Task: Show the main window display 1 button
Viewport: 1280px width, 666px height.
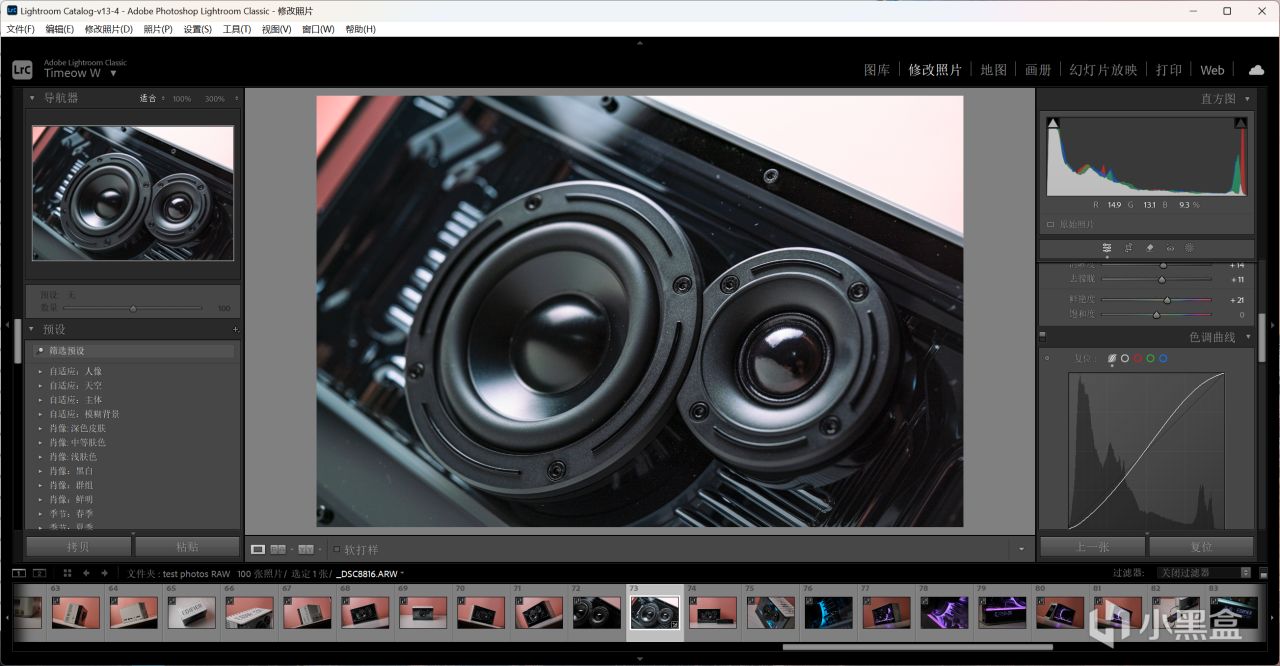Action: 19,573
